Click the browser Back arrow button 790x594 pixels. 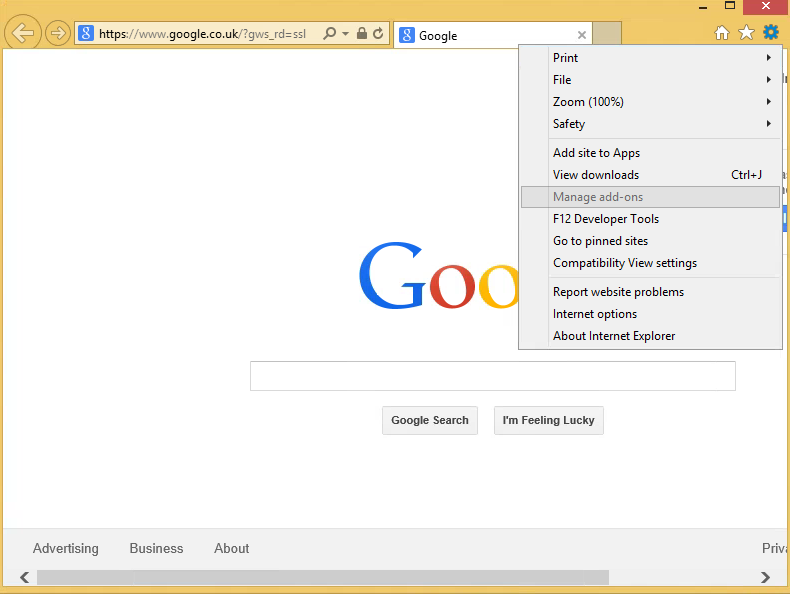[x=23, y=34]
